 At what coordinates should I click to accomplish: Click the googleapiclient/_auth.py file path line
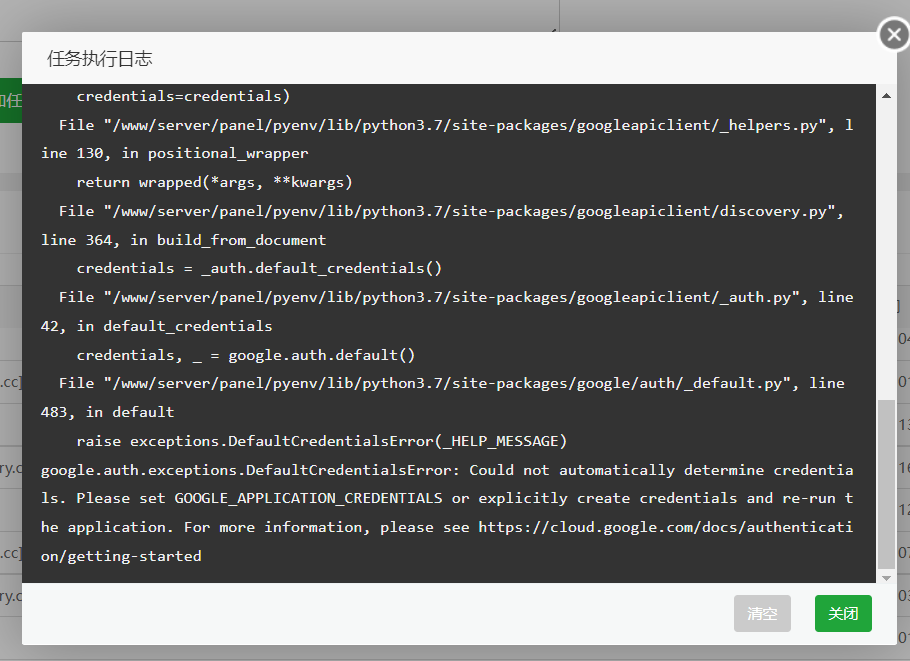click(x=456, y=297)
